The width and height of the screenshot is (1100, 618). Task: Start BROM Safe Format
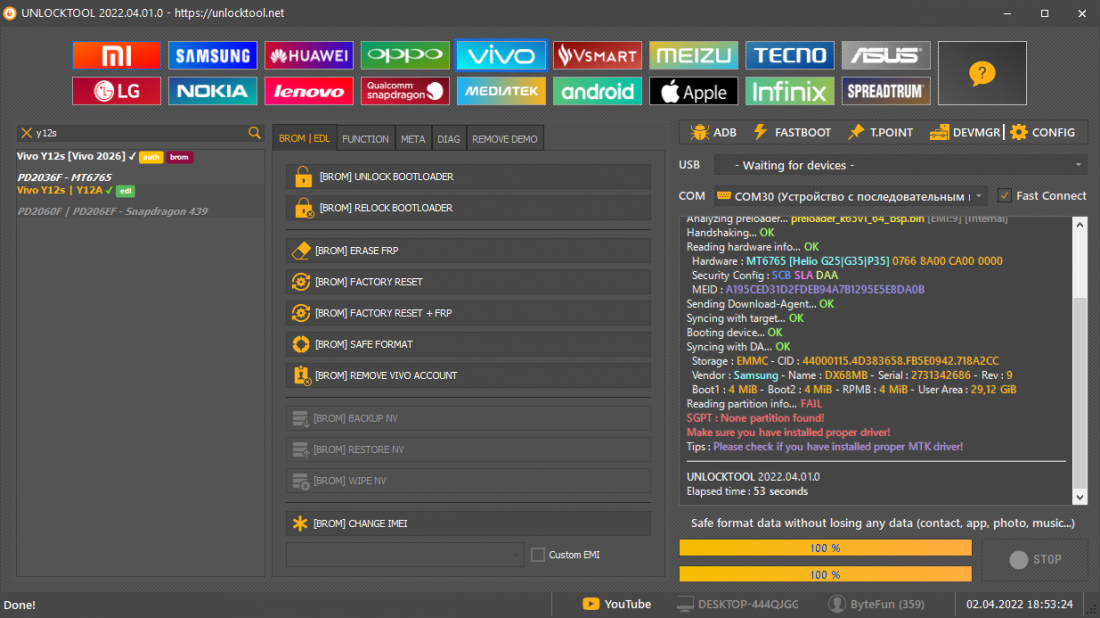(x=468, y=344)
